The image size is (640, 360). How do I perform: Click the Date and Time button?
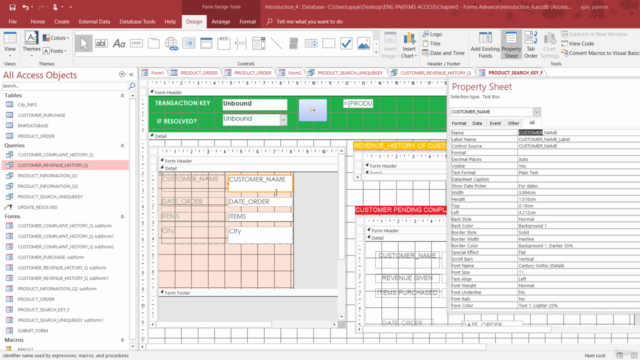pos(443,53)
